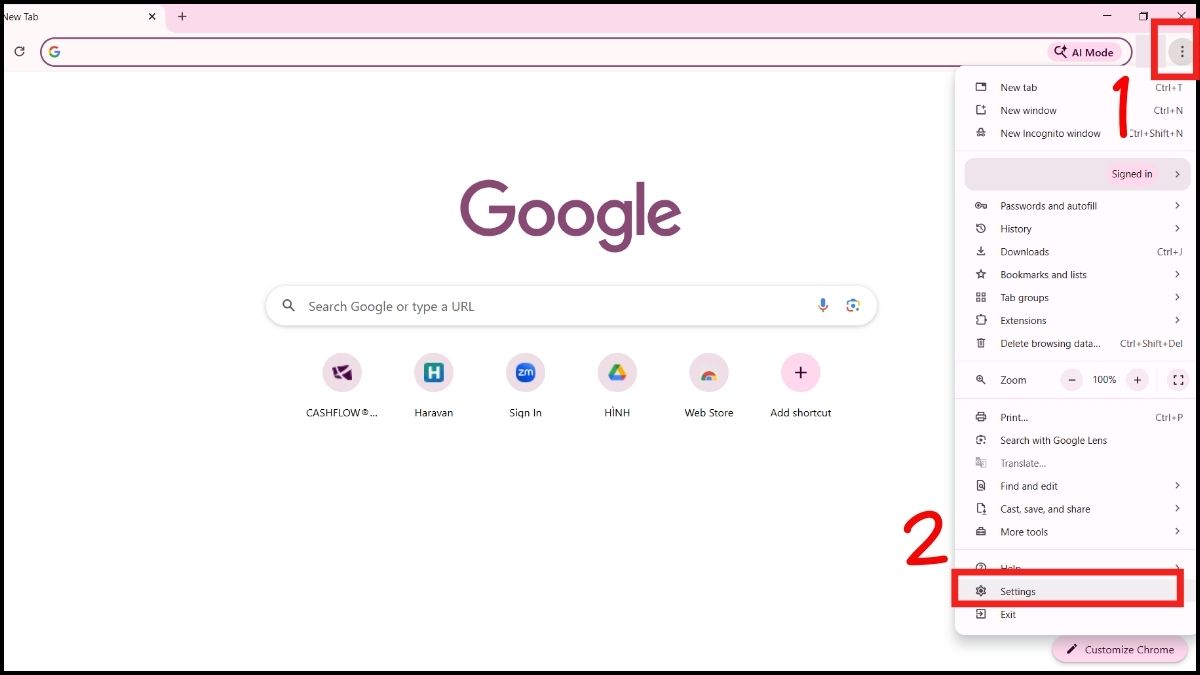Reload the current page

(x=19, y=51)
